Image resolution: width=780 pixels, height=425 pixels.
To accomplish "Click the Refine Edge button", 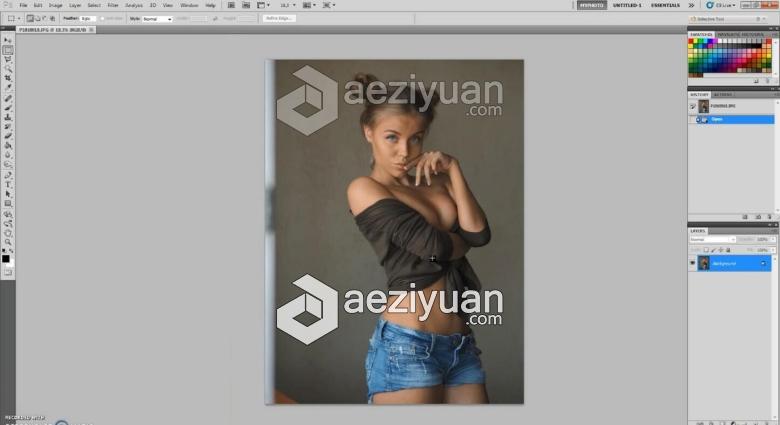I will [279, 18].
